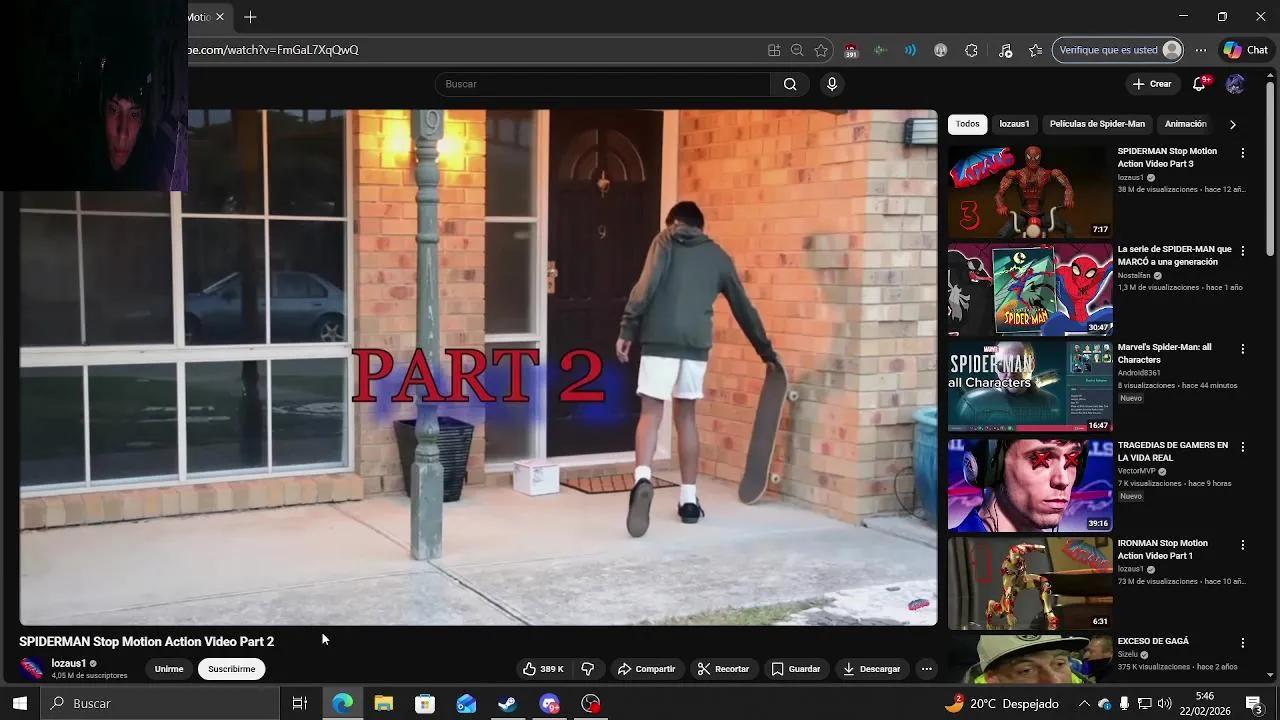1280x720 pixels.
Task: Select the Todos filter chip
Action: [967, 124]
